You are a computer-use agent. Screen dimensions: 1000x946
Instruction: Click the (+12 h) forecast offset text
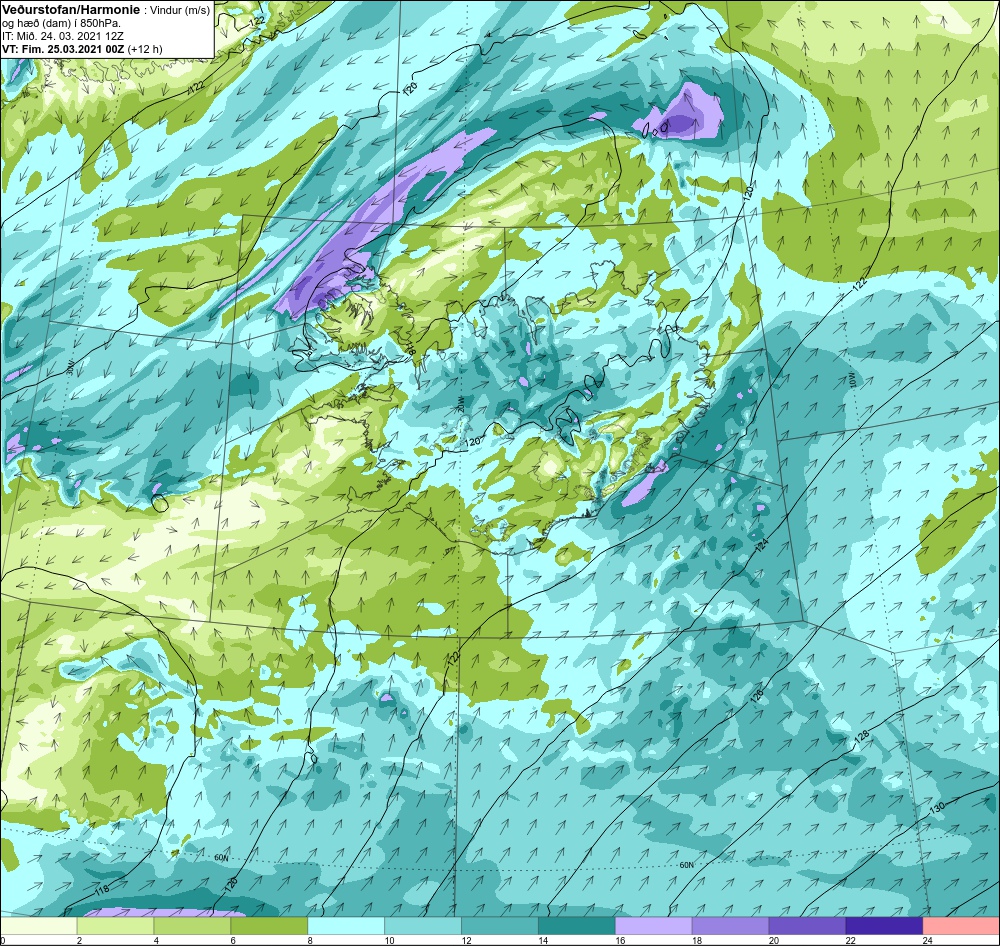pos(145,49)
